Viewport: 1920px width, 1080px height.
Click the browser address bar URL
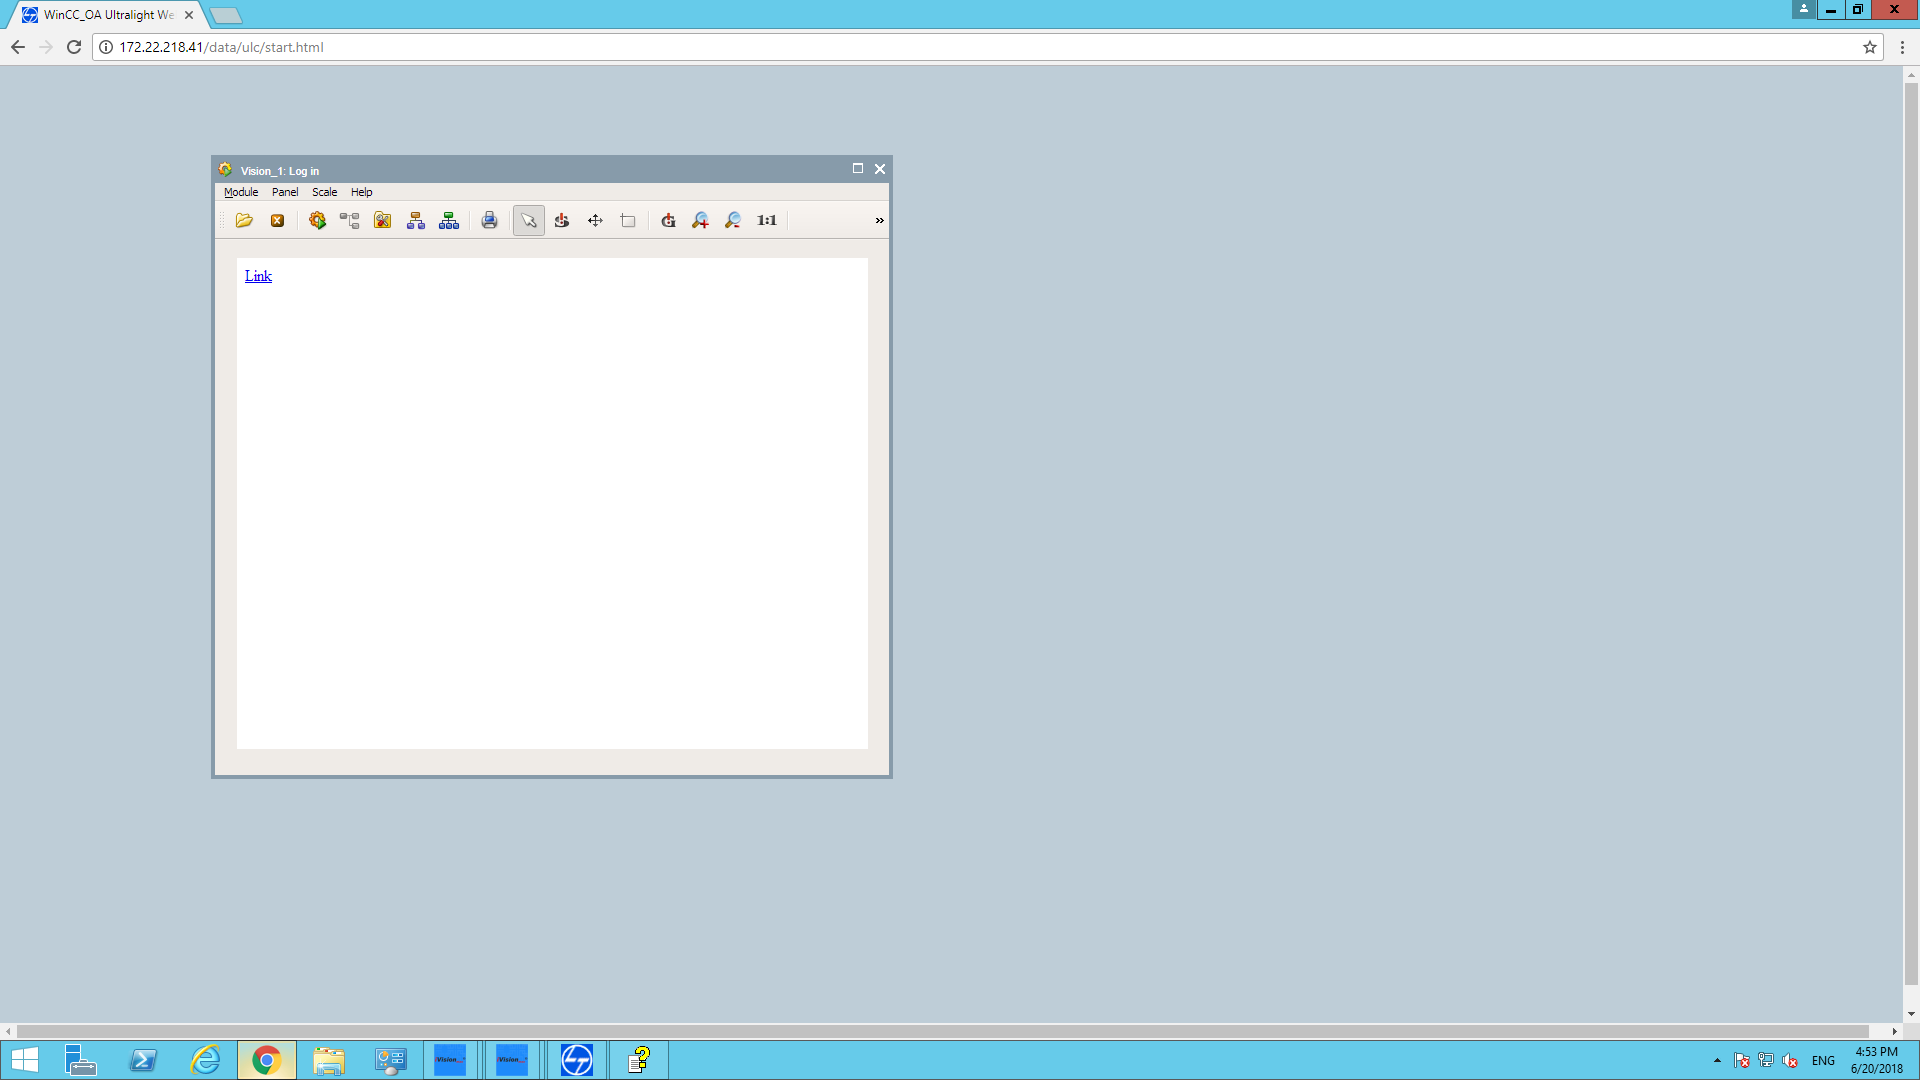(x=221, y=47)
